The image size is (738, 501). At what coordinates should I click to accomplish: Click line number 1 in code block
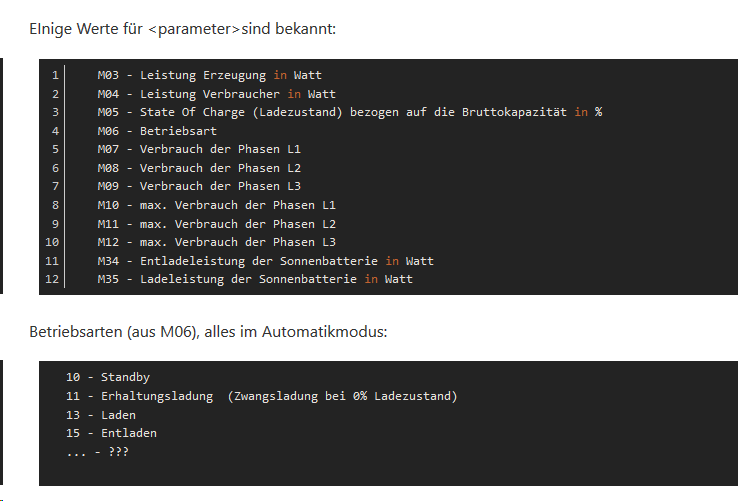point(56,75)
